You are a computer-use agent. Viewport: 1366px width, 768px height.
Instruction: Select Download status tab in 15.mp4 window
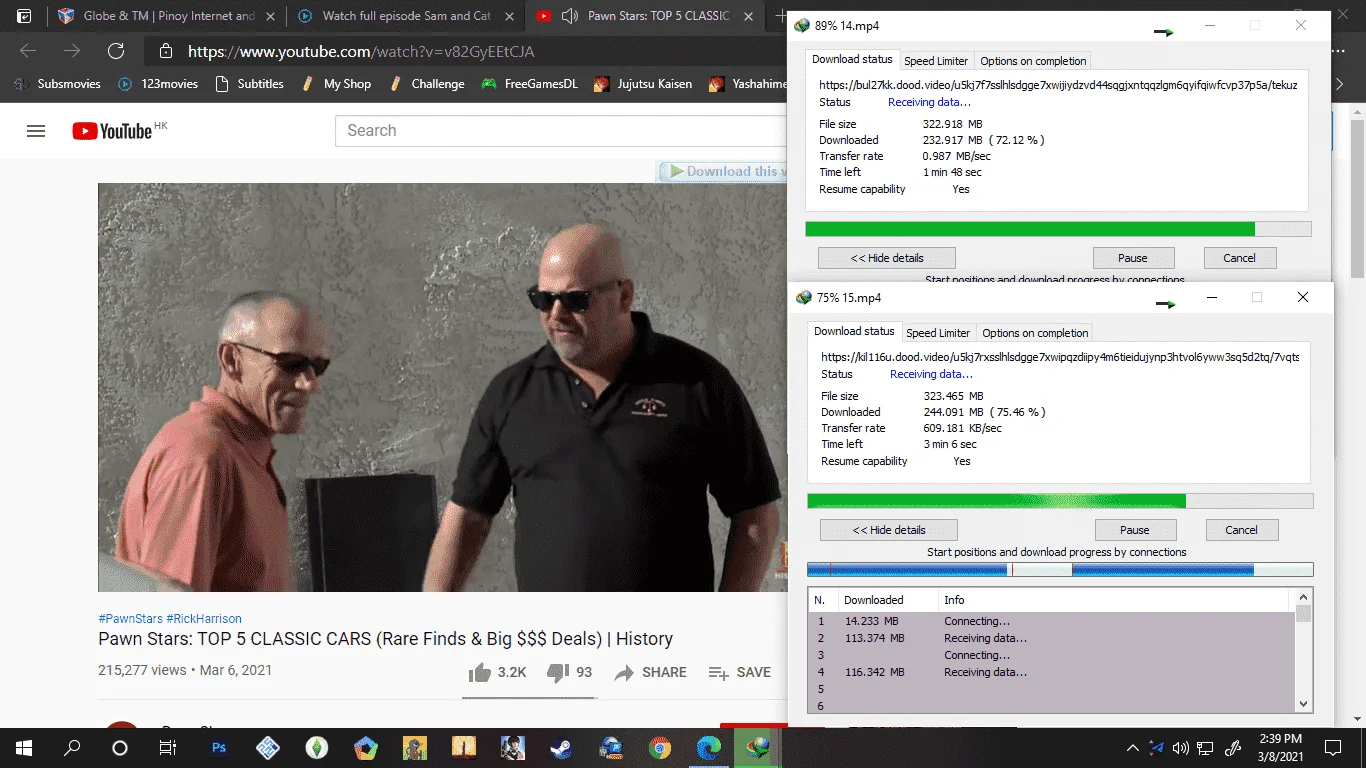[854, 332]
